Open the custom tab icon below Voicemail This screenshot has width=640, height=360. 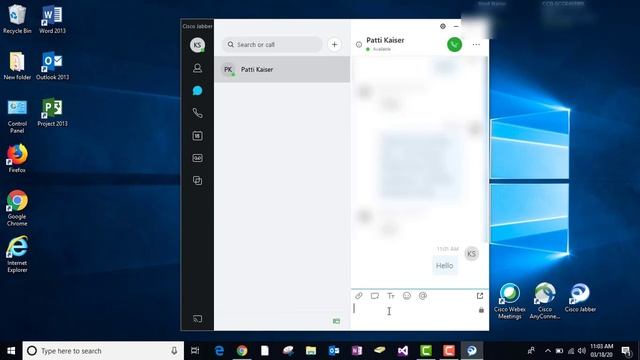(x=197, y=180)
